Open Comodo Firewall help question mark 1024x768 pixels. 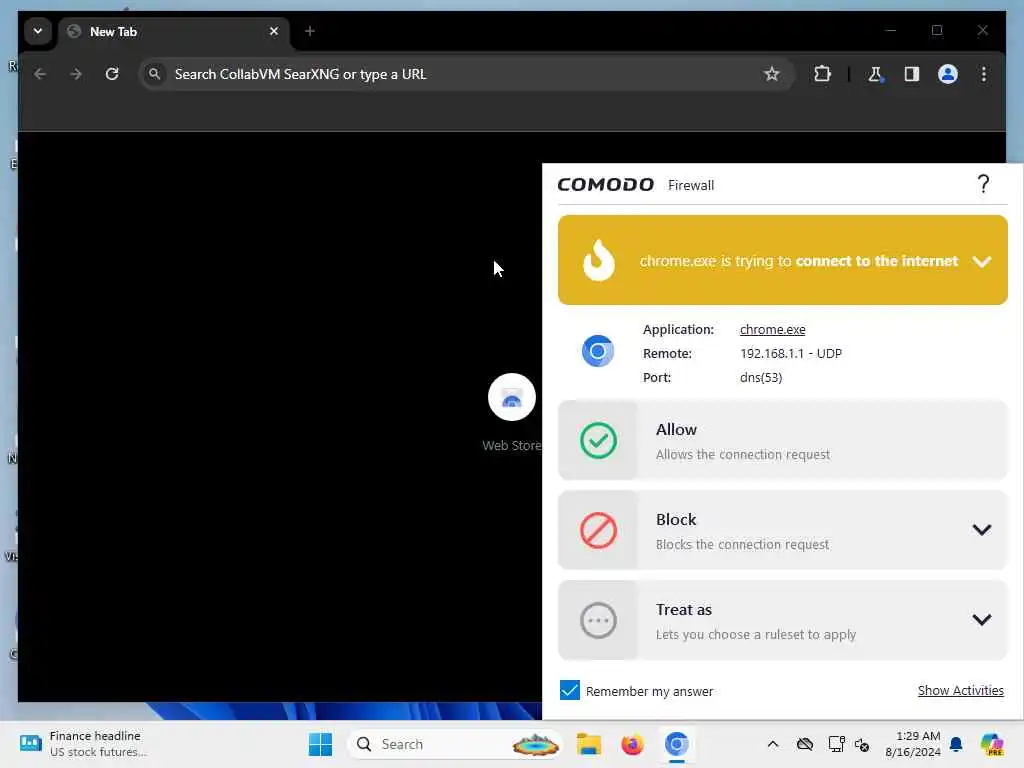[x=983, y=184]
